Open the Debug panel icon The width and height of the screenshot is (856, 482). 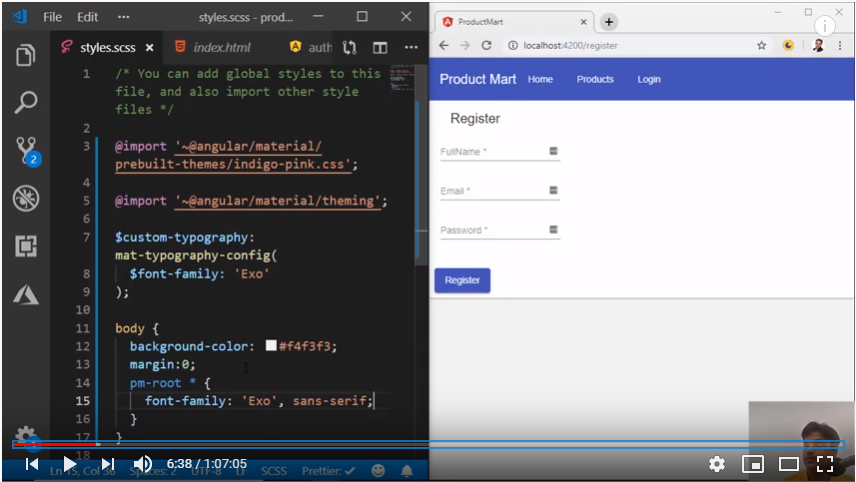coord(25,198)
